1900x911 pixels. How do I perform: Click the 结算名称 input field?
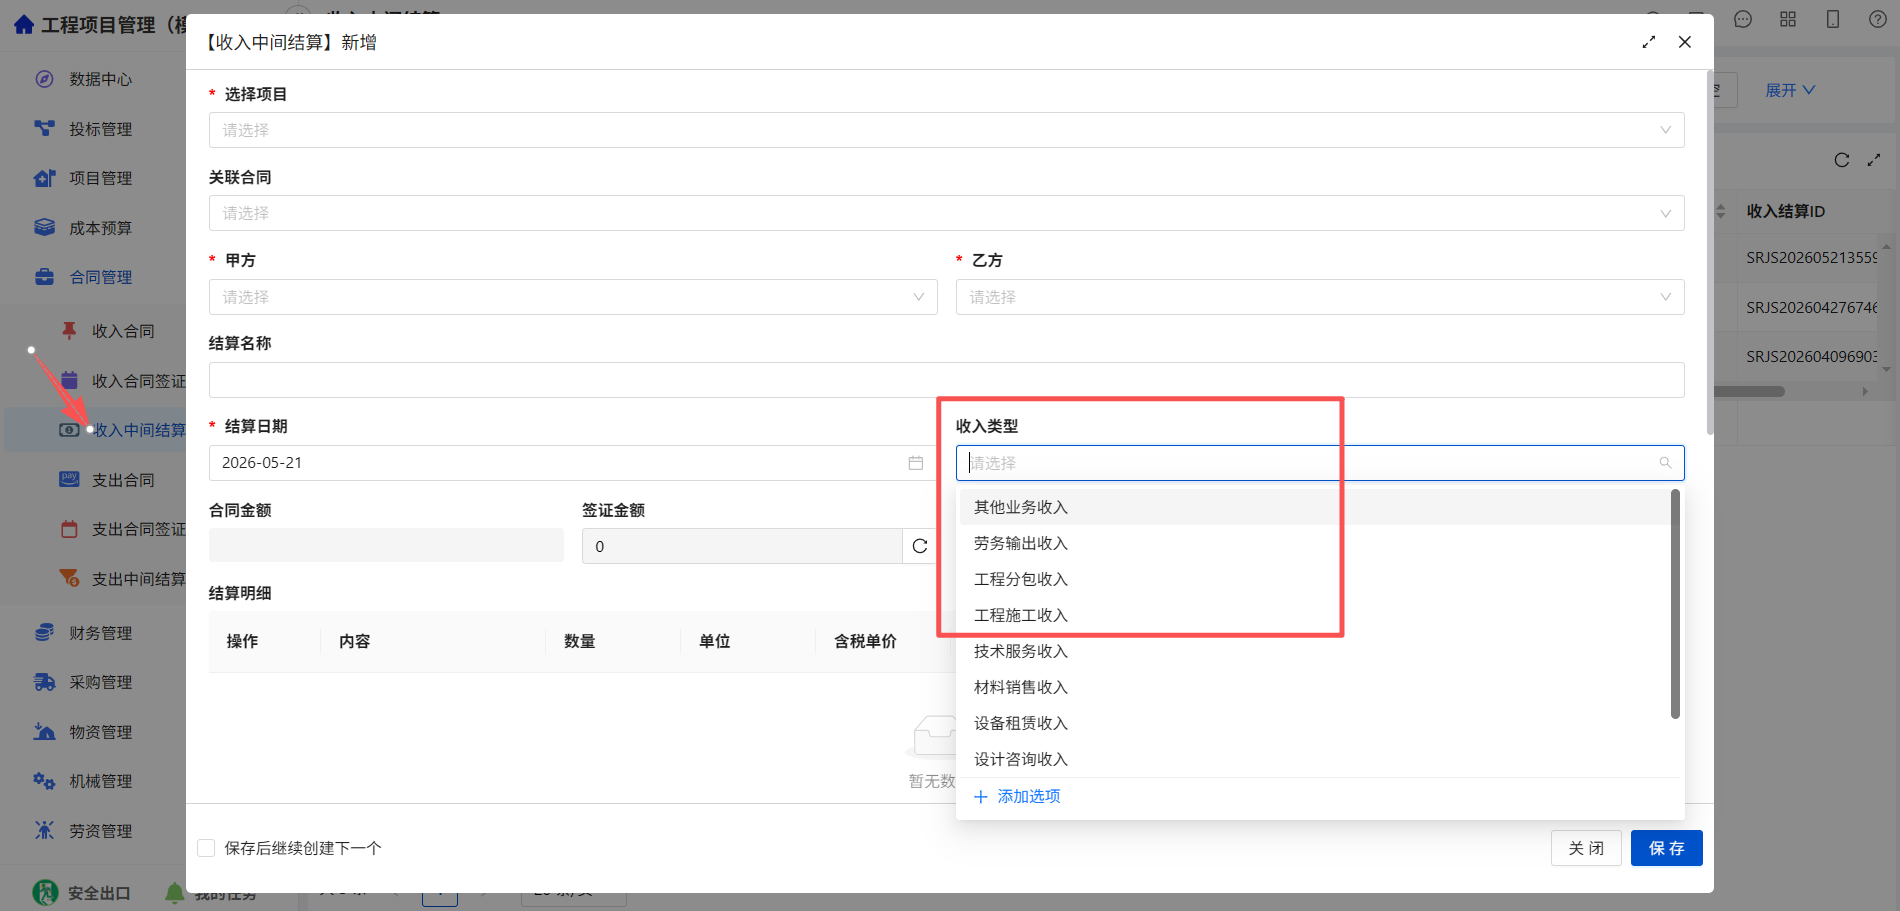point(946,380)
